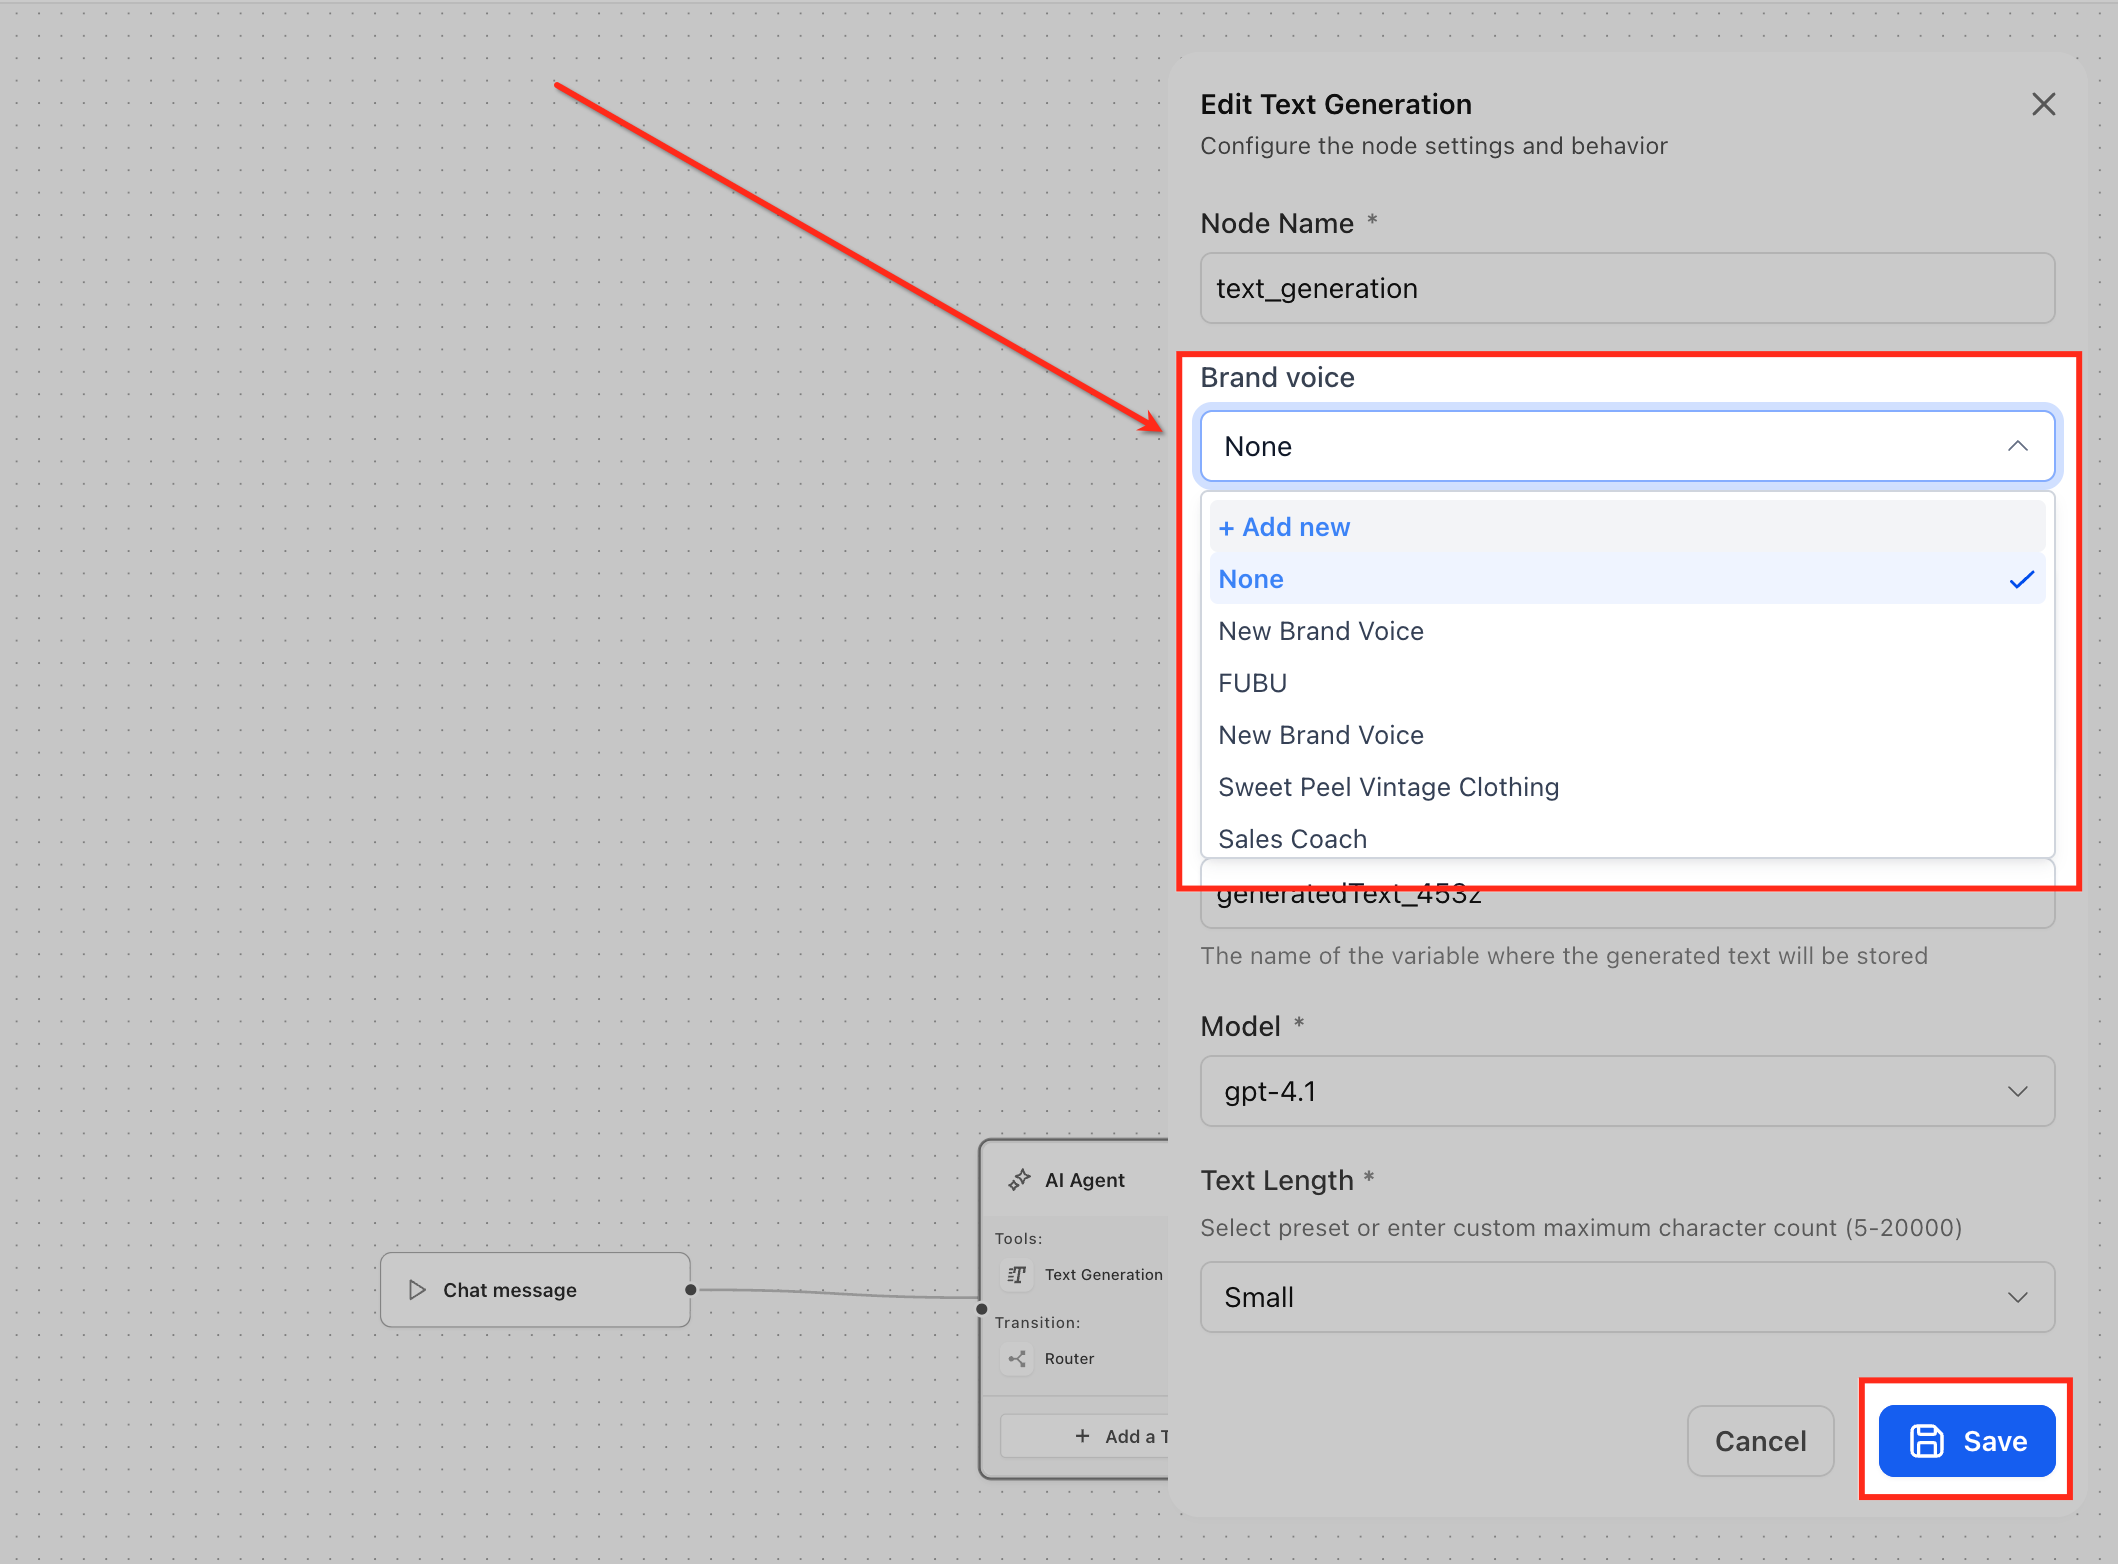Click the Save button
The width and height of the screenshot is (2118, 1564).
[x=1966, y=1441]
